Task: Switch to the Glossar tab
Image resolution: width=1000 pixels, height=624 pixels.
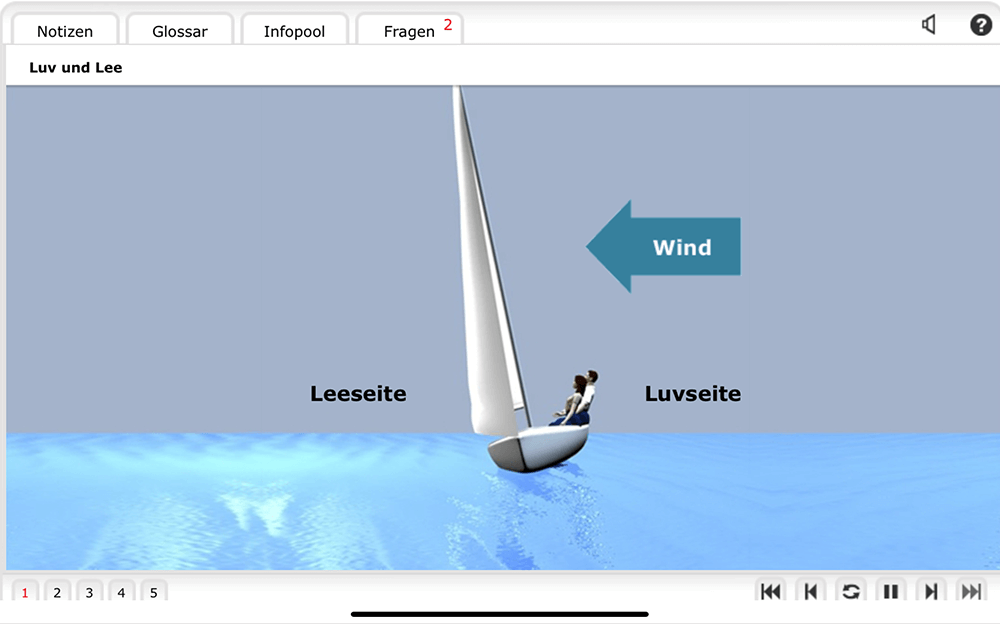Action: (x=180, y=31)
